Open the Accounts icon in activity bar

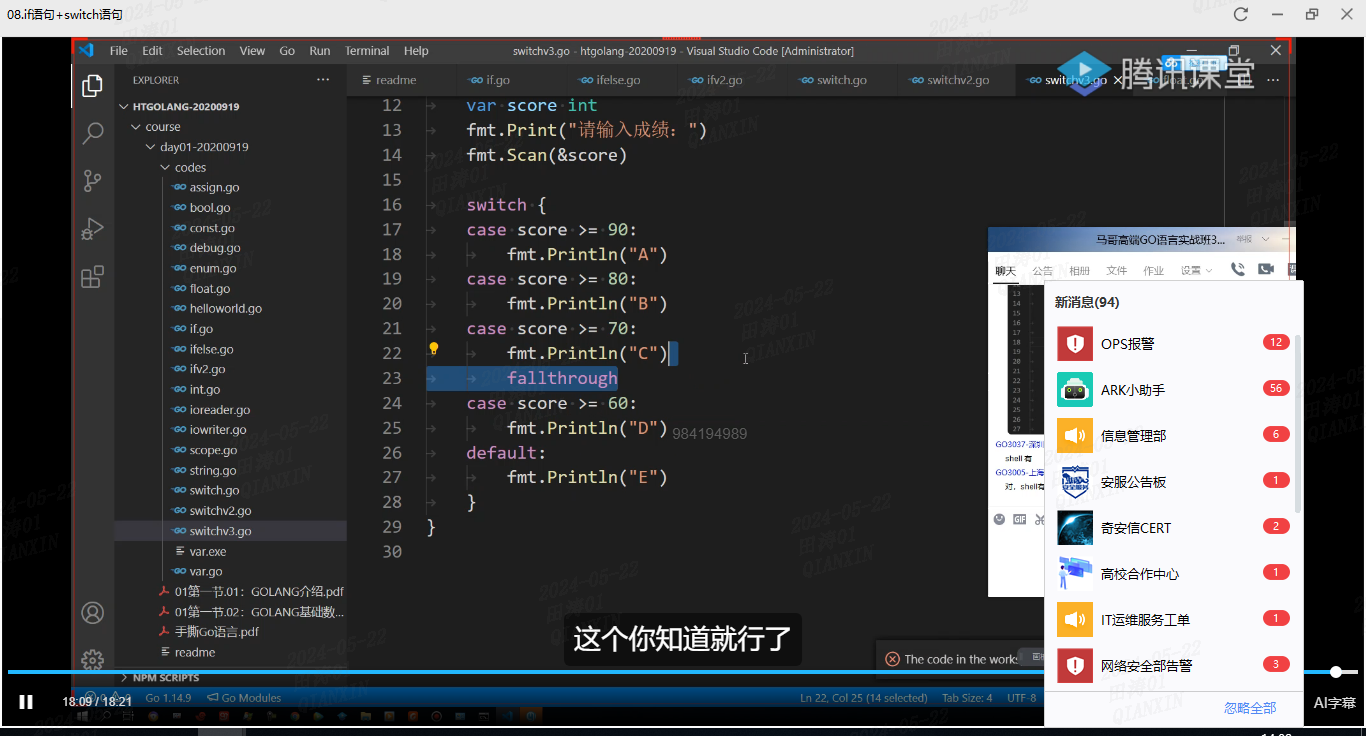[92, 612]
